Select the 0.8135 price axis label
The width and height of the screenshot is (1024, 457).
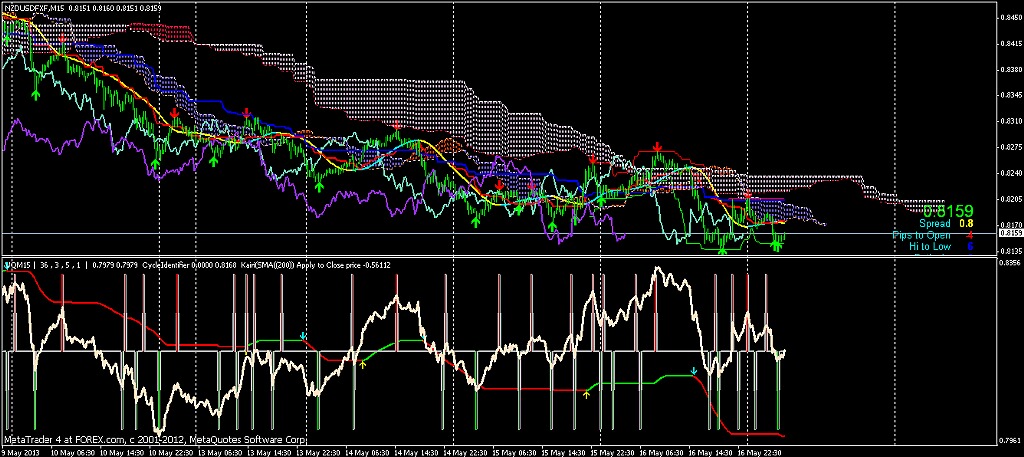tap(1012, 251)
